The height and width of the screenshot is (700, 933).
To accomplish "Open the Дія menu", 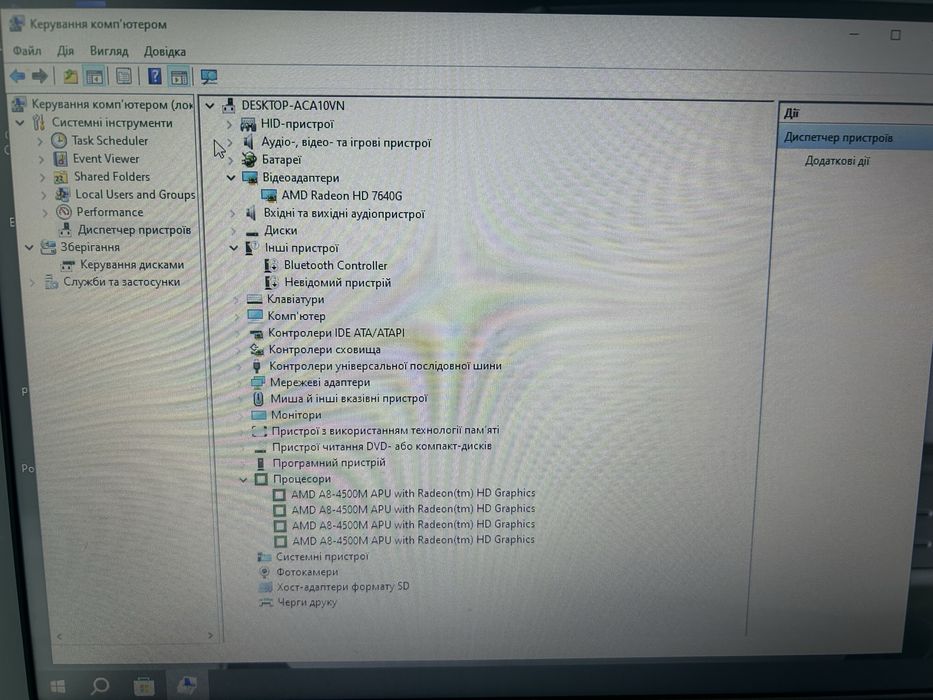I will (65, 51).
